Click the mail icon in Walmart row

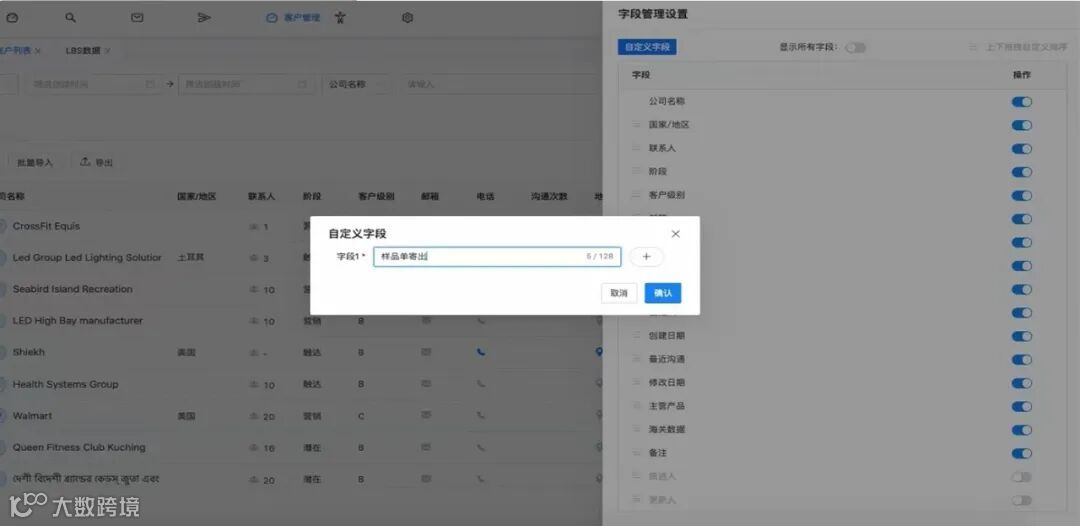(426, 415)
